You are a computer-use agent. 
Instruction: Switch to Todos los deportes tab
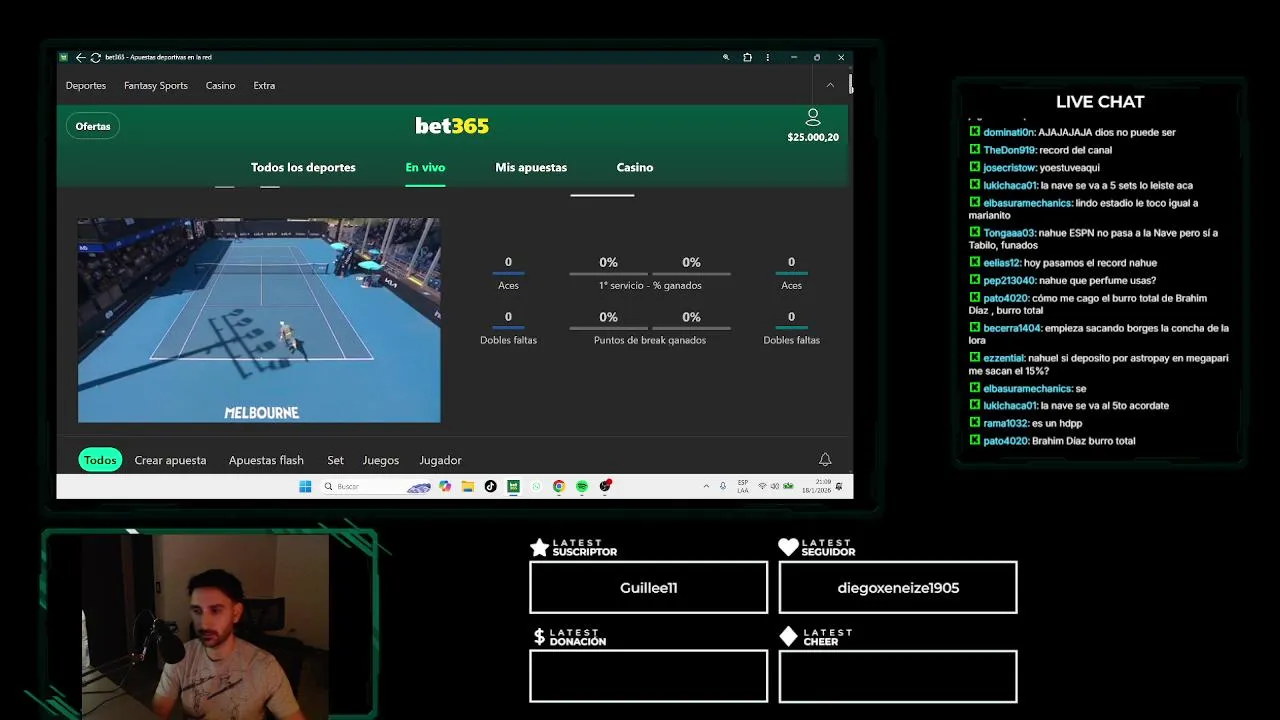click(303, 167)
